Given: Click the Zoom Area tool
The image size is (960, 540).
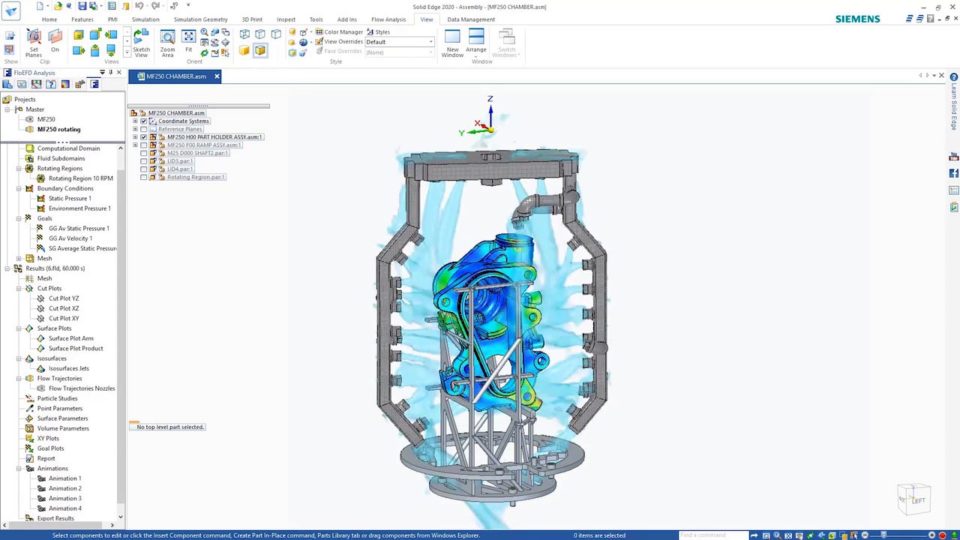Looking at the screenshot, I should pyautogui.click(x=167, y=41).
